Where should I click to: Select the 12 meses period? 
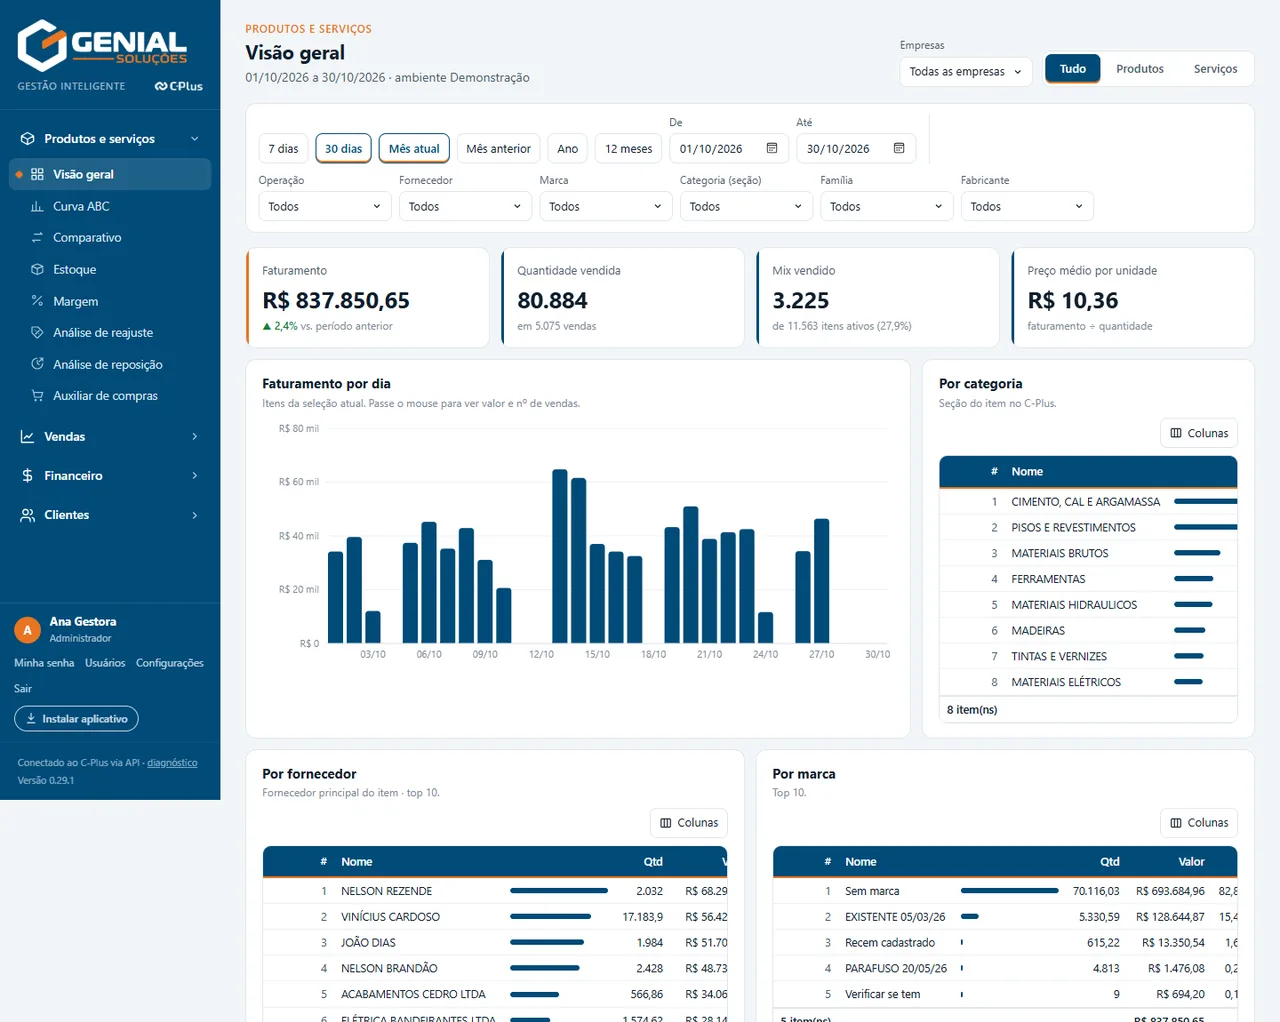point(628,149)
